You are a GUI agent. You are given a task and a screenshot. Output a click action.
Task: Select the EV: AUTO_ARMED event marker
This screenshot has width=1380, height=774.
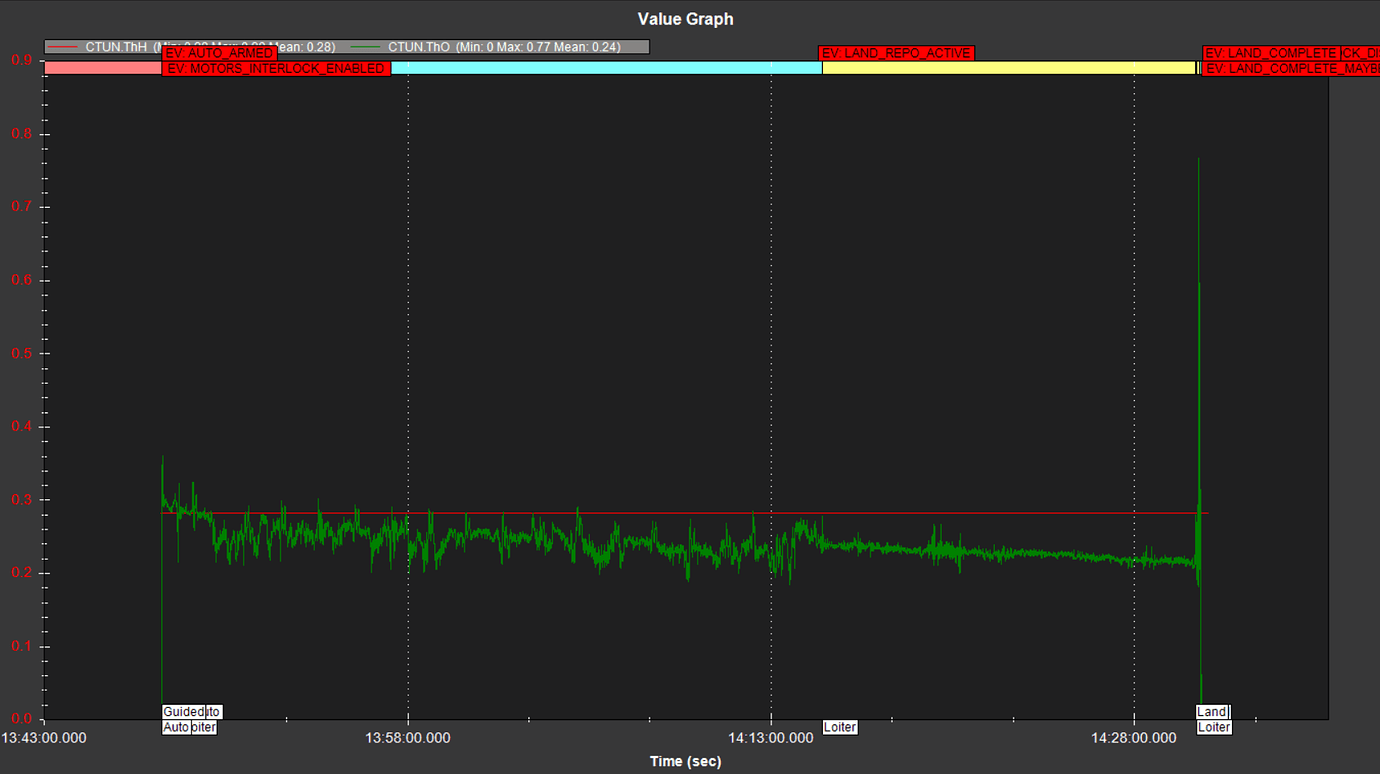point(219,53)
